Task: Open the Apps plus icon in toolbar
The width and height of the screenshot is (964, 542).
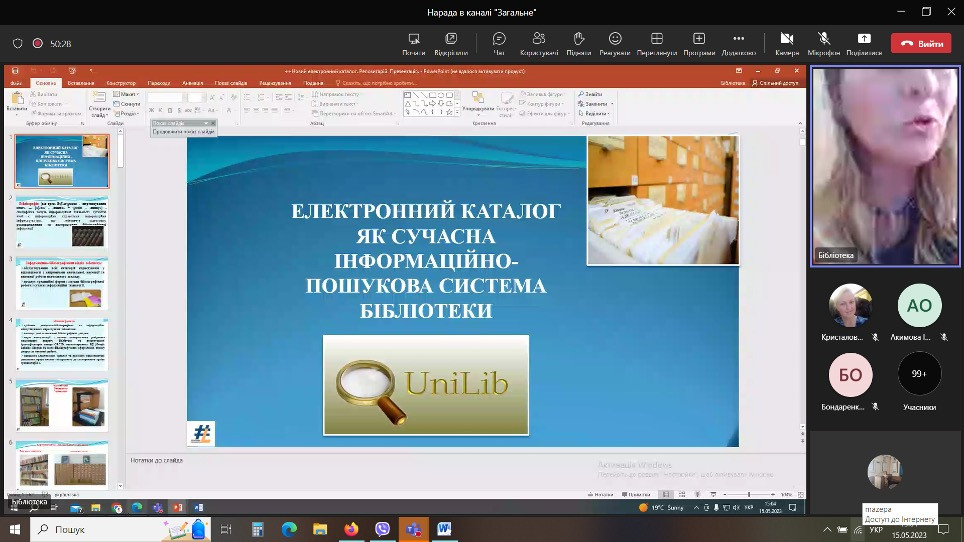Action: [699, 40]
